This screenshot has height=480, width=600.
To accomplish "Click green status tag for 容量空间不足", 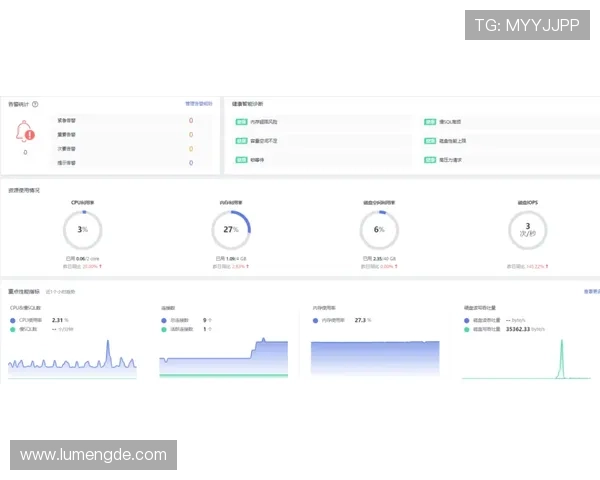I will (241, 141).
